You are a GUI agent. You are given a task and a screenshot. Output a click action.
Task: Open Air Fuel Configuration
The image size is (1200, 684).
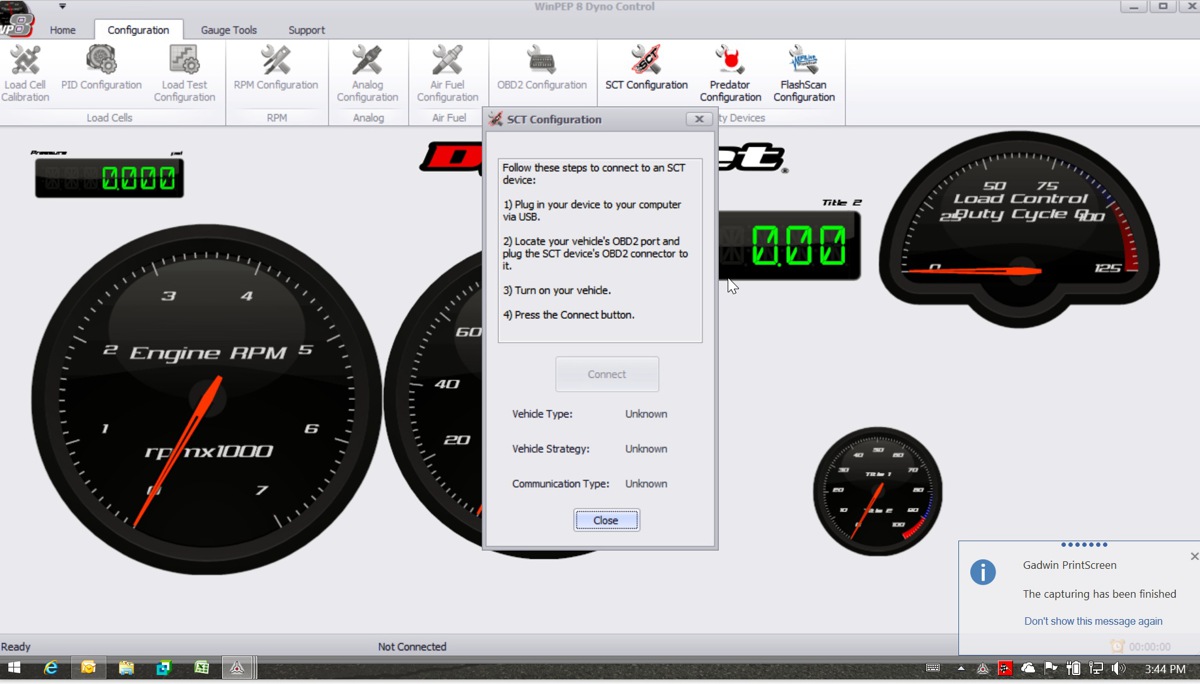point(447,73)
